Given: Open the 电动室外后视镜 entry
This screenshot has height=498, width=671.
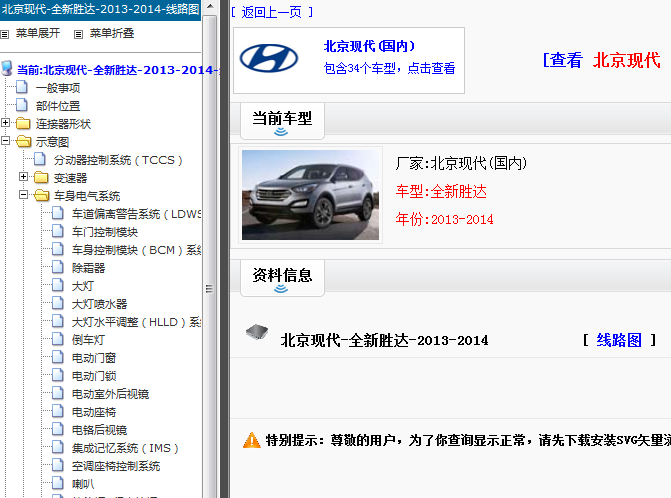Looking at the screenshot, I should pyautogui.click(x=110, y=394).
